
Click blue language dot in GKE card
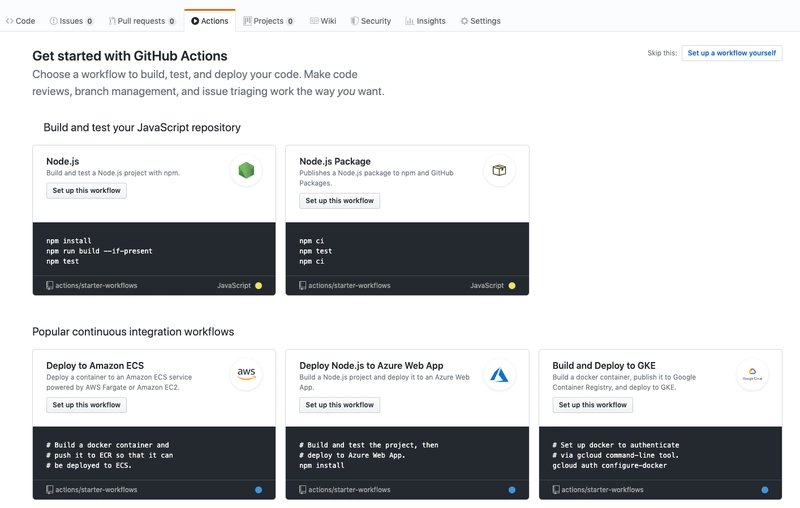tap(765, 490)
